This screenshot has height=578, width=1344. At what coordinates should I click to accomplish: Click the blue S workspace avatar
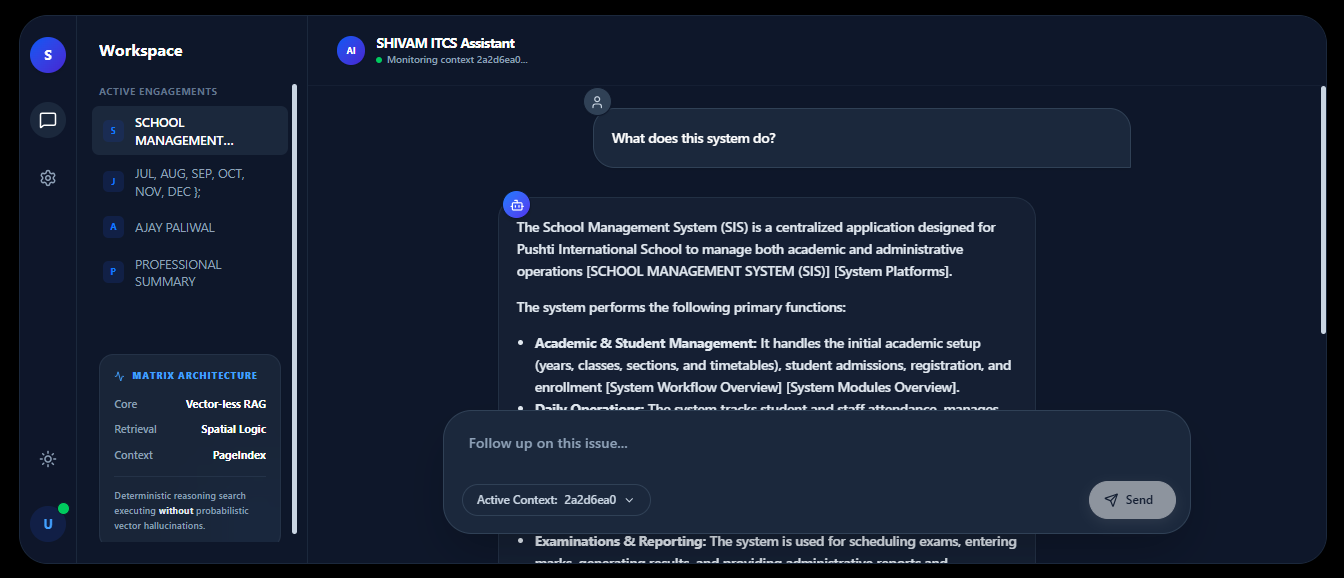click(48, 55)
